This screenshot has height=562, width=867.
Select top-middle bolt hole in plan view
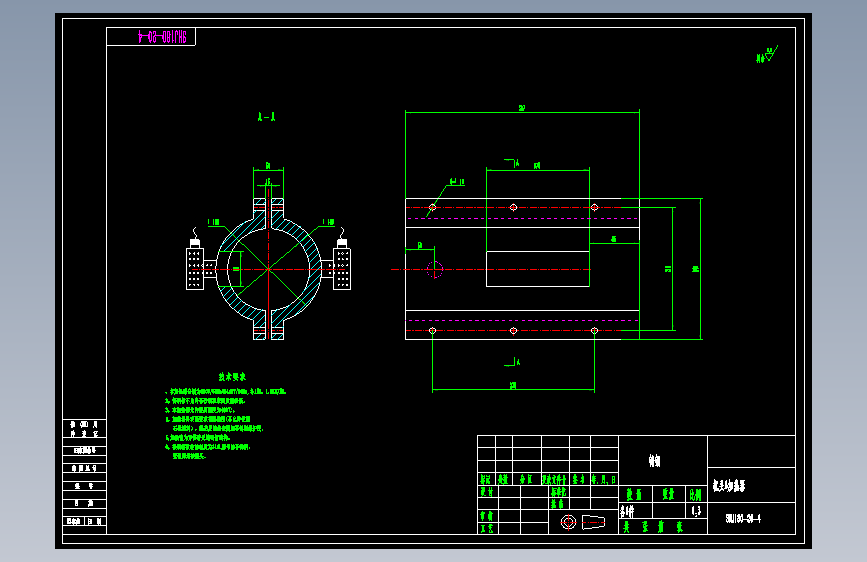pos(513,207)
